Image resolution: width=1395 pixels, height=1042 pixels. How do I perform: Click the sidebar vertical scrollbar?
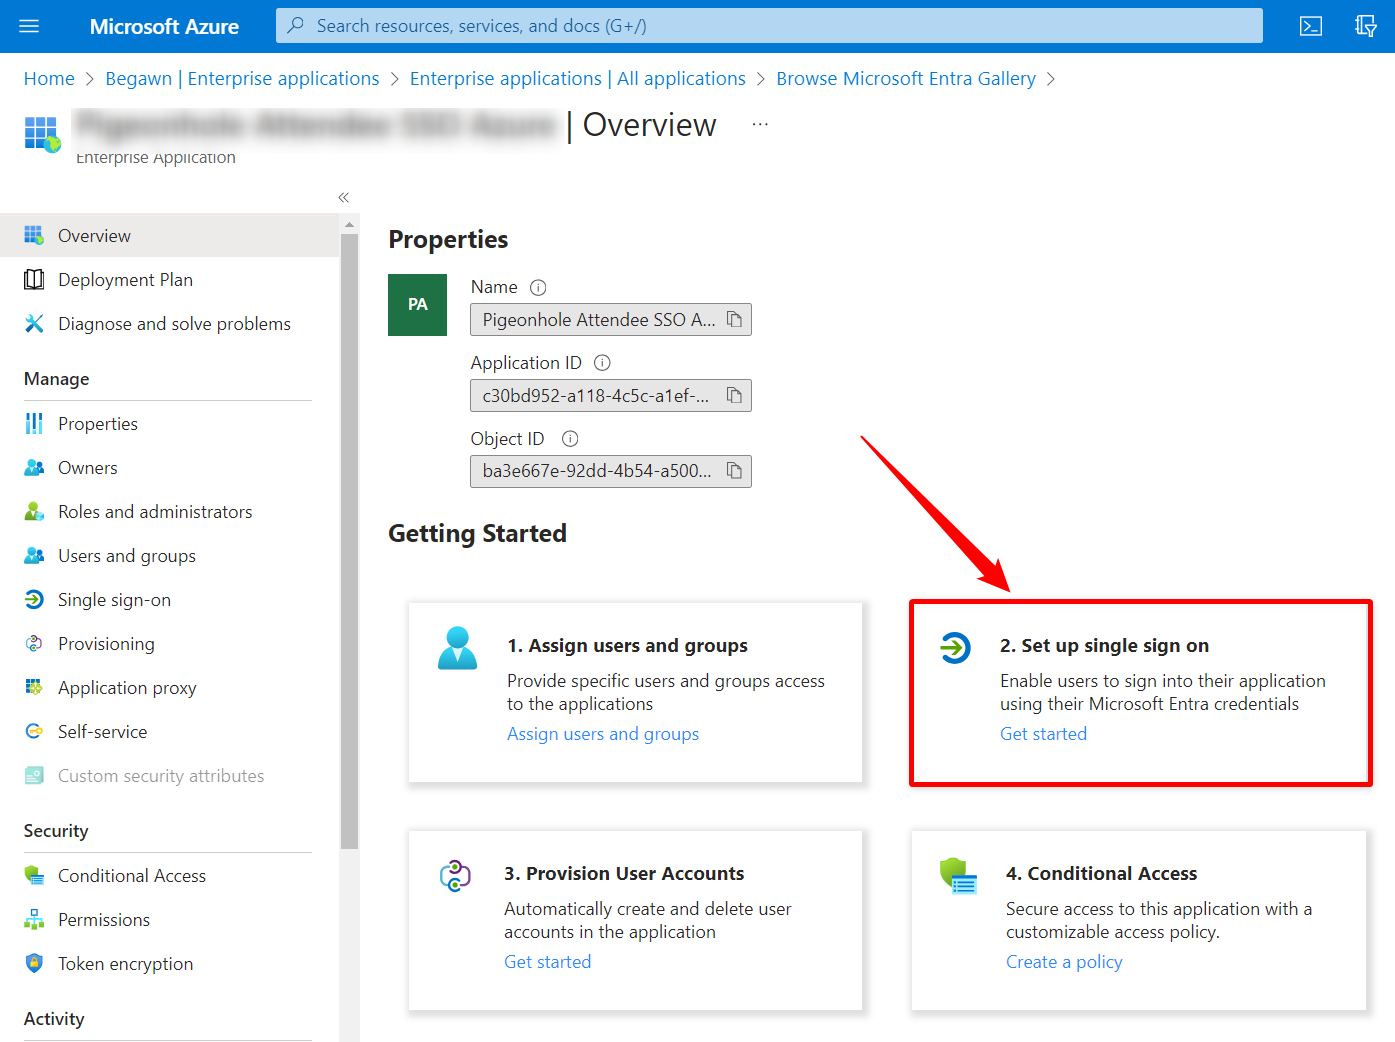click(x=349, y=540)
